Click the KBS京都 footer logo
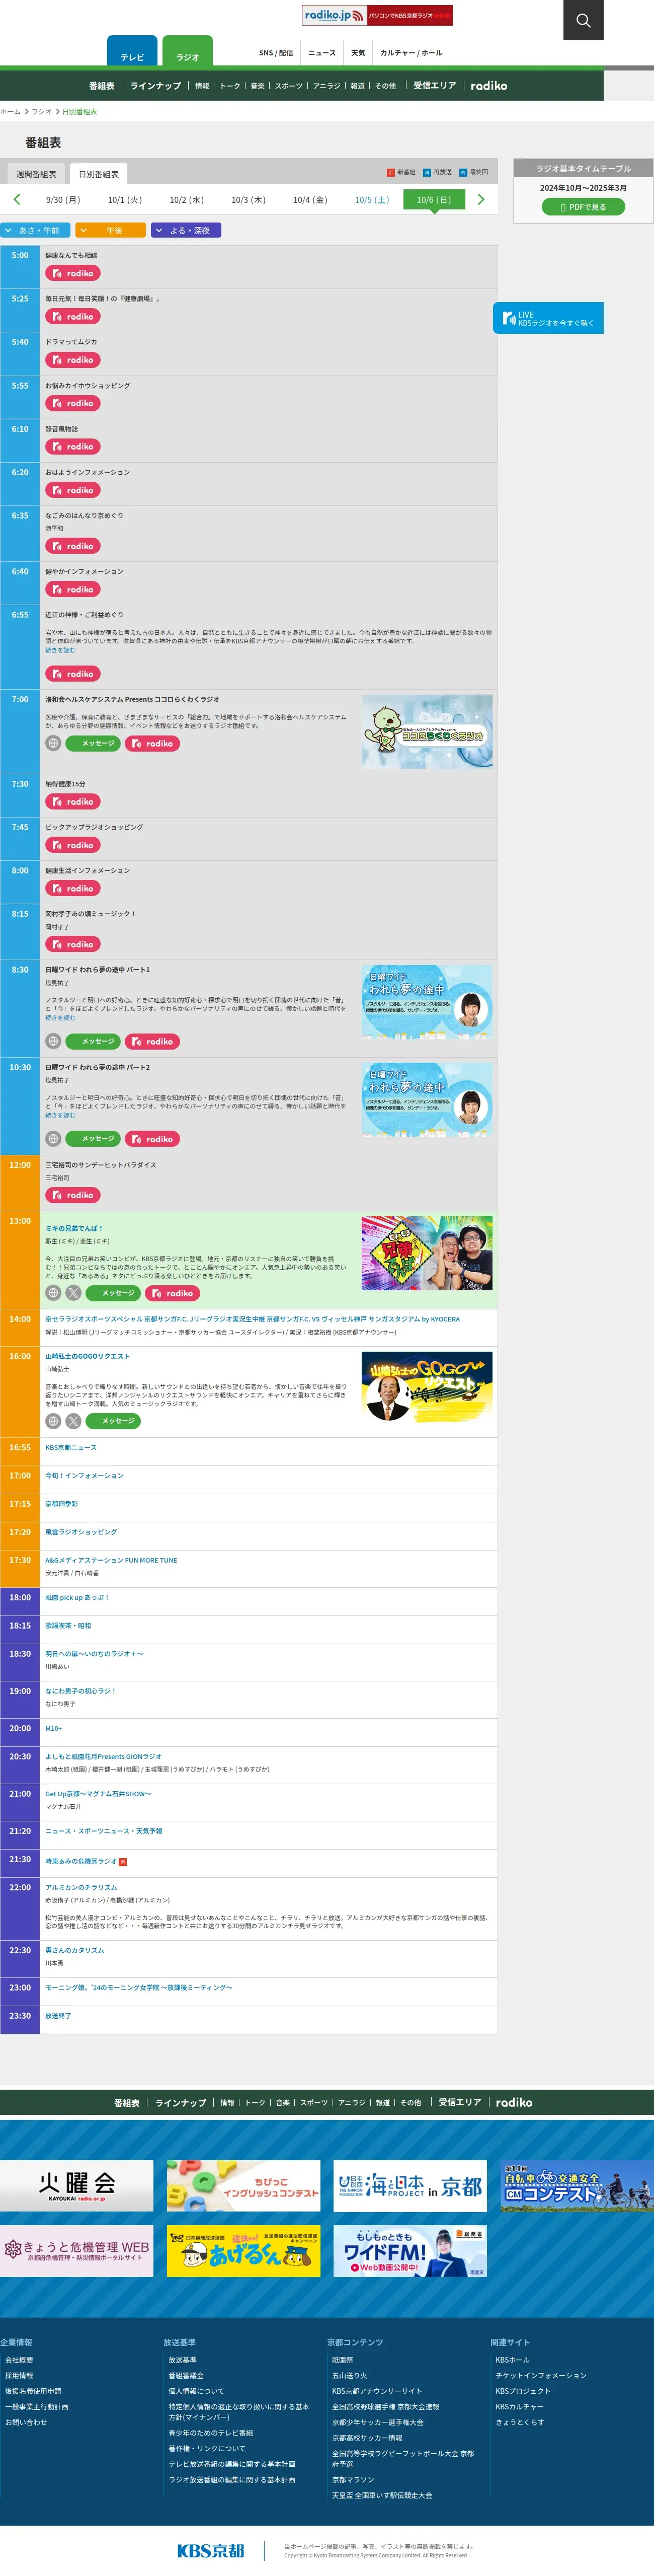The height and width of the screenshot is (2576, 654). pyautogui.click(x=210, y=2550)
